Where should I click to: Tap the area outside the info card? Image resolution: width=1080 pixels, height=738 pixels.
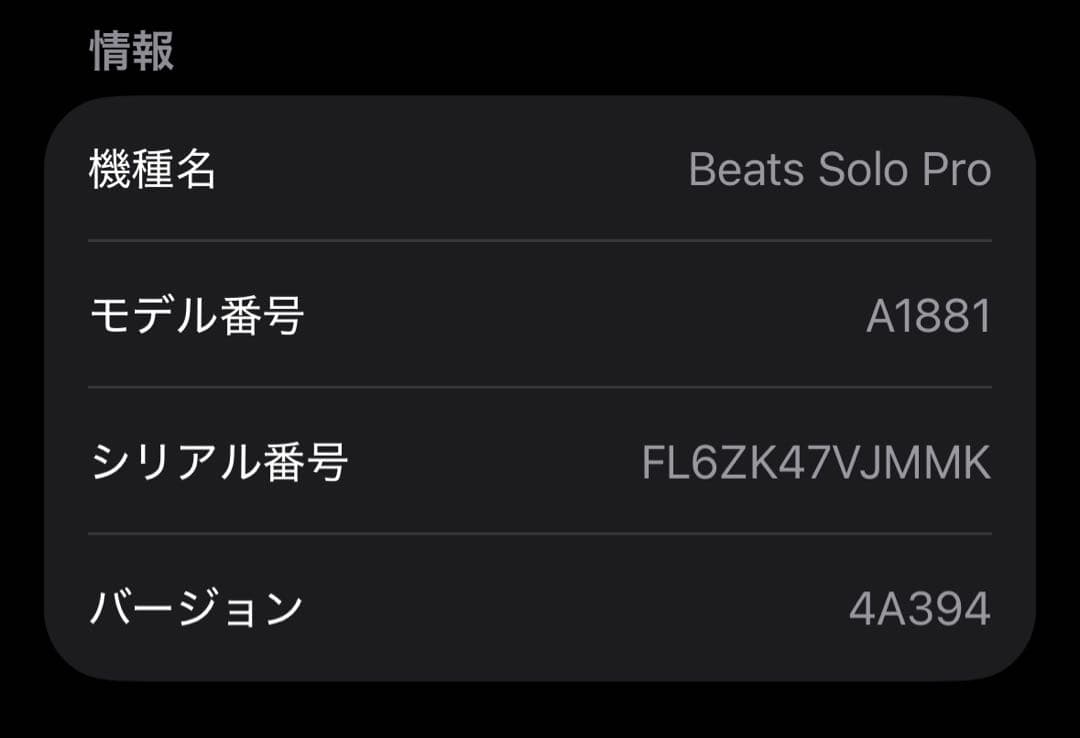tap(540, 710)
